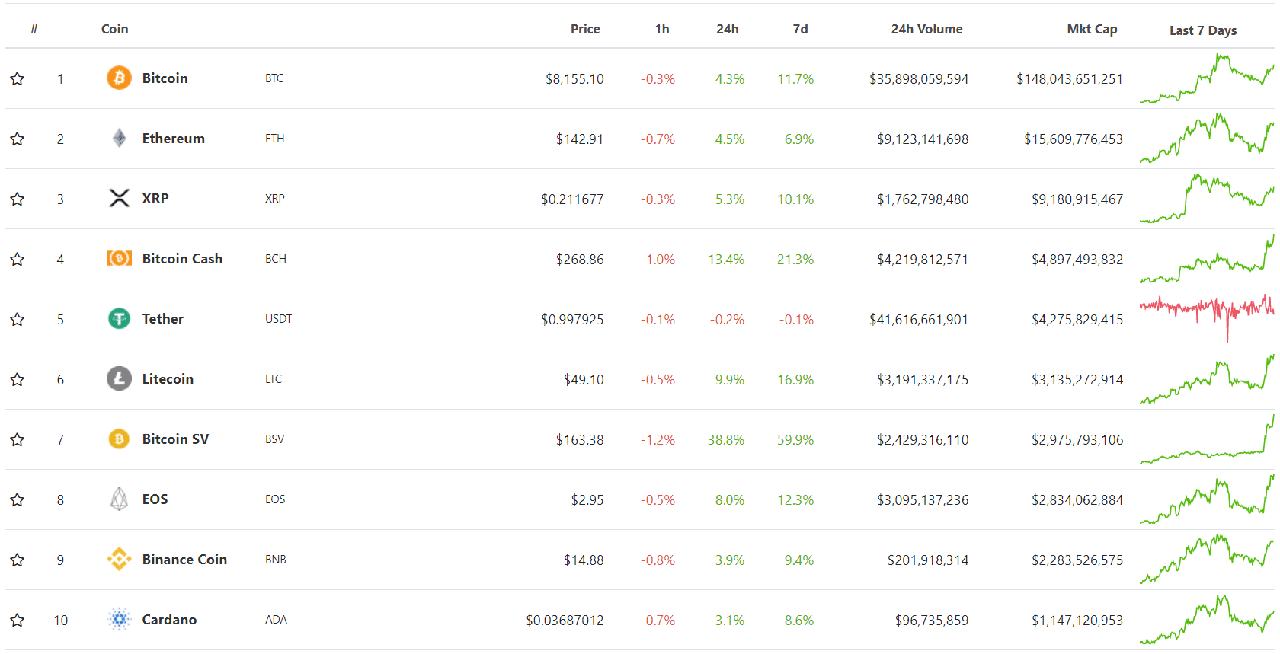The image size is (1280, 654).
Task: Click Binance Coin's 24h volume $201,918,314
Action: click(927, 560)
